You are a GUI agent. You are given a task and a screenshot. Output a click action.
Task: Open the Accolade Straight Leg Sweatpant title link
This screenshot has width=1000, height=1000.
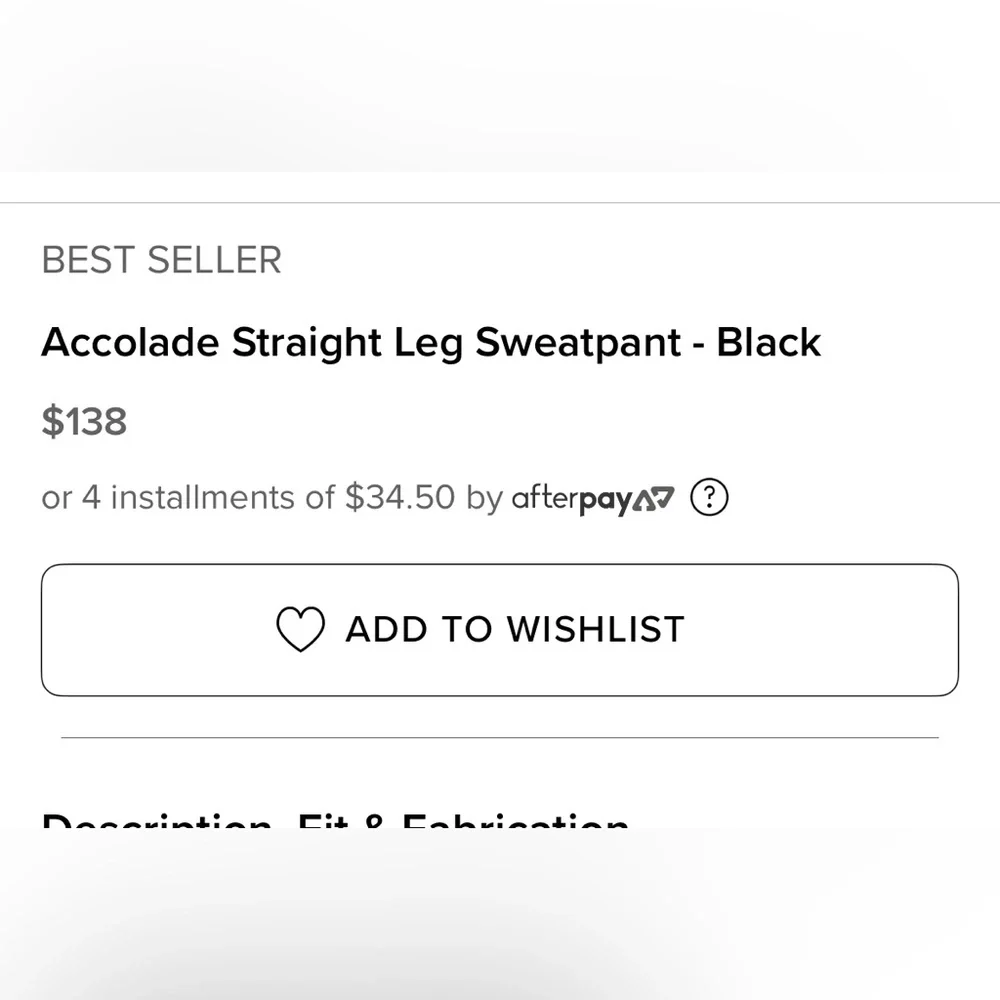430,342
